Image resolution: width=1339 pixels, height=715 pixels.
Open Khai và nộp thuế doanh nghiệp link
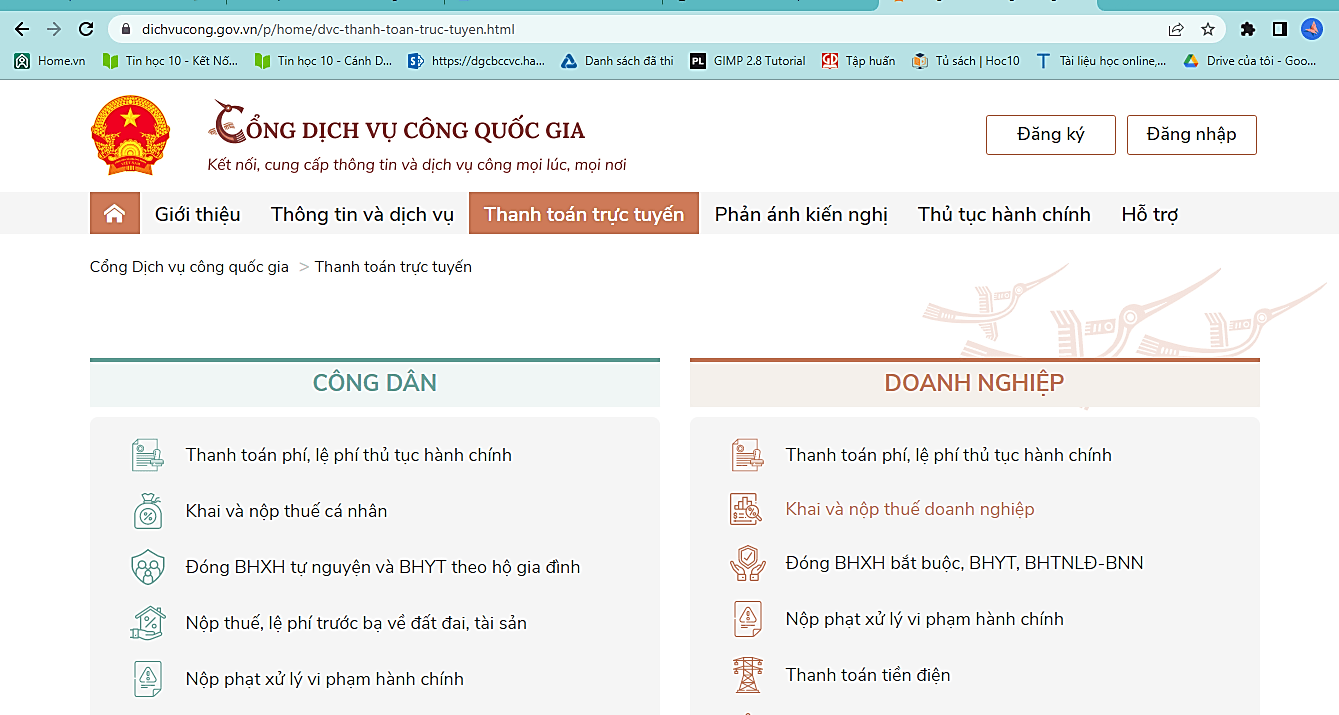[910, 509]
